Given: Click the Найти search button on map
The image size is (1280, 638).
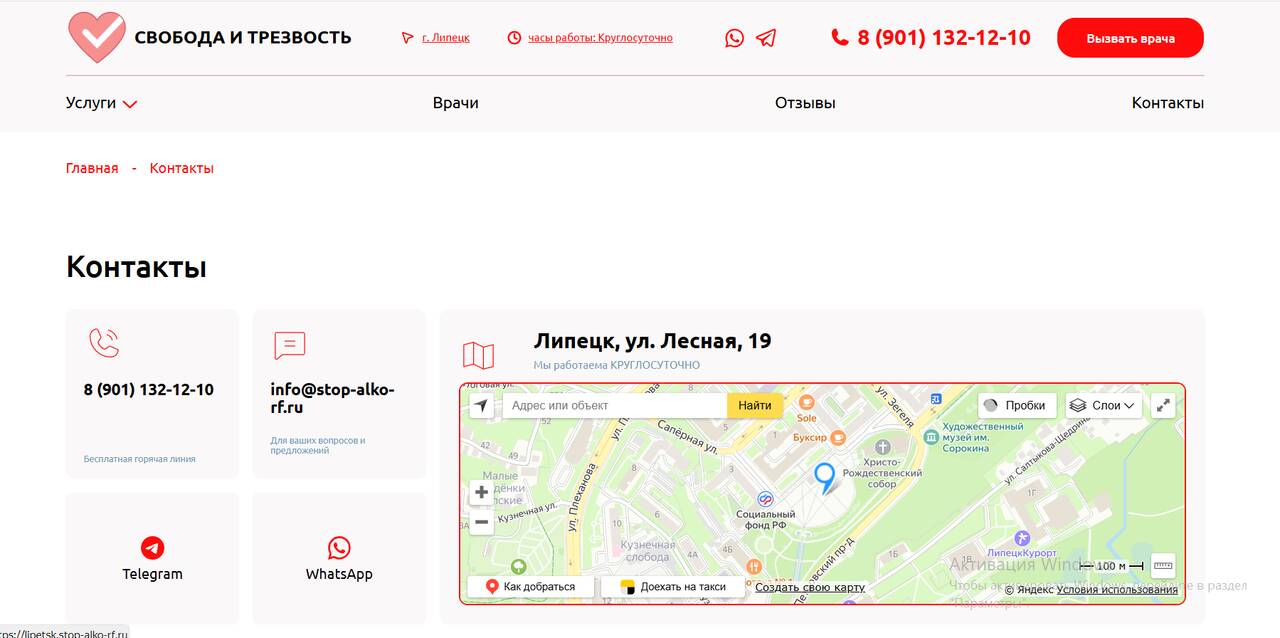Looking at the screenshot, I should tap(755, 405).
